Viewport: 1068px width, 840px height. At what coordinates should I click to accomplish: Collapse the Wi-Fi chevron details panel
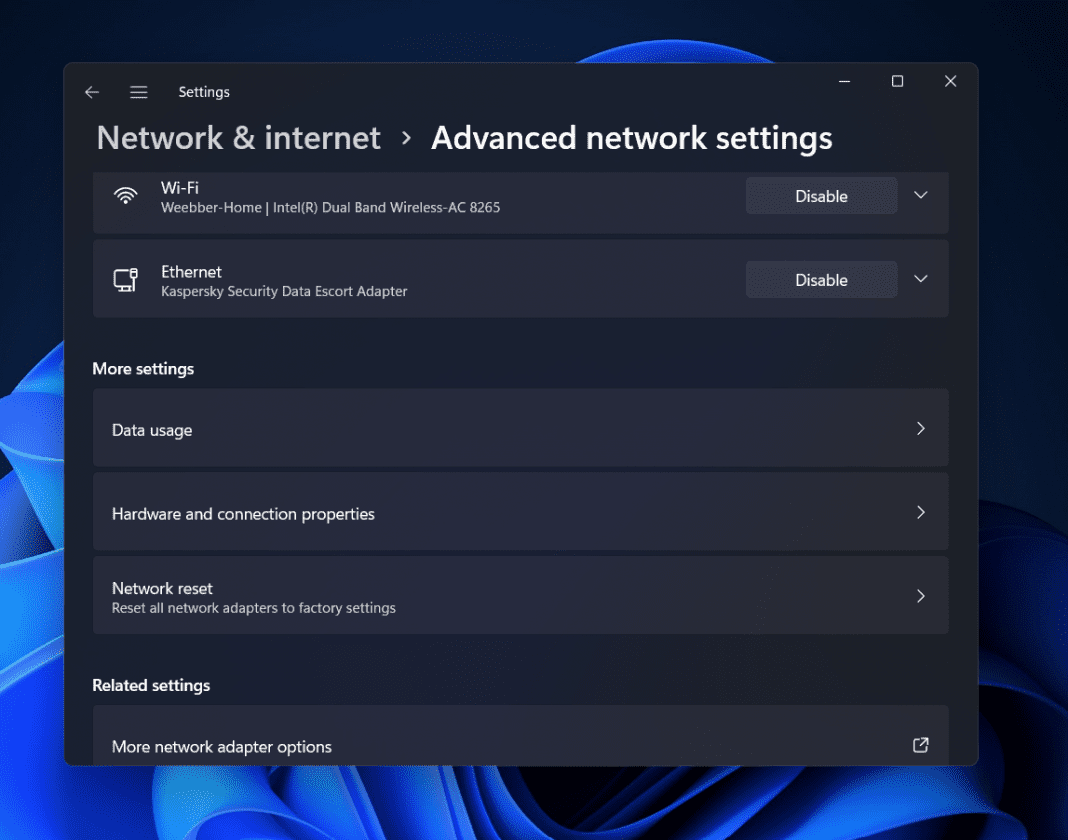(x=920, y=195)
